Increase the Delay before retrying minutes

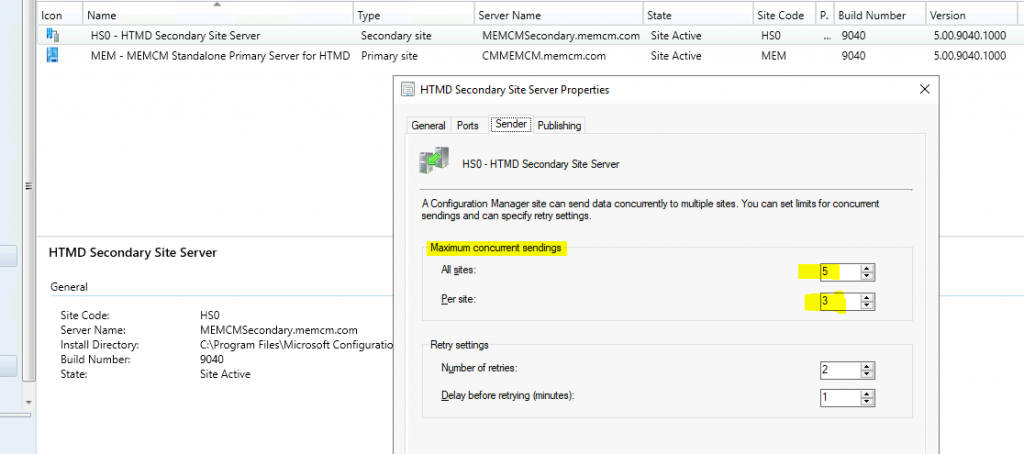click(x=867, y=394)
